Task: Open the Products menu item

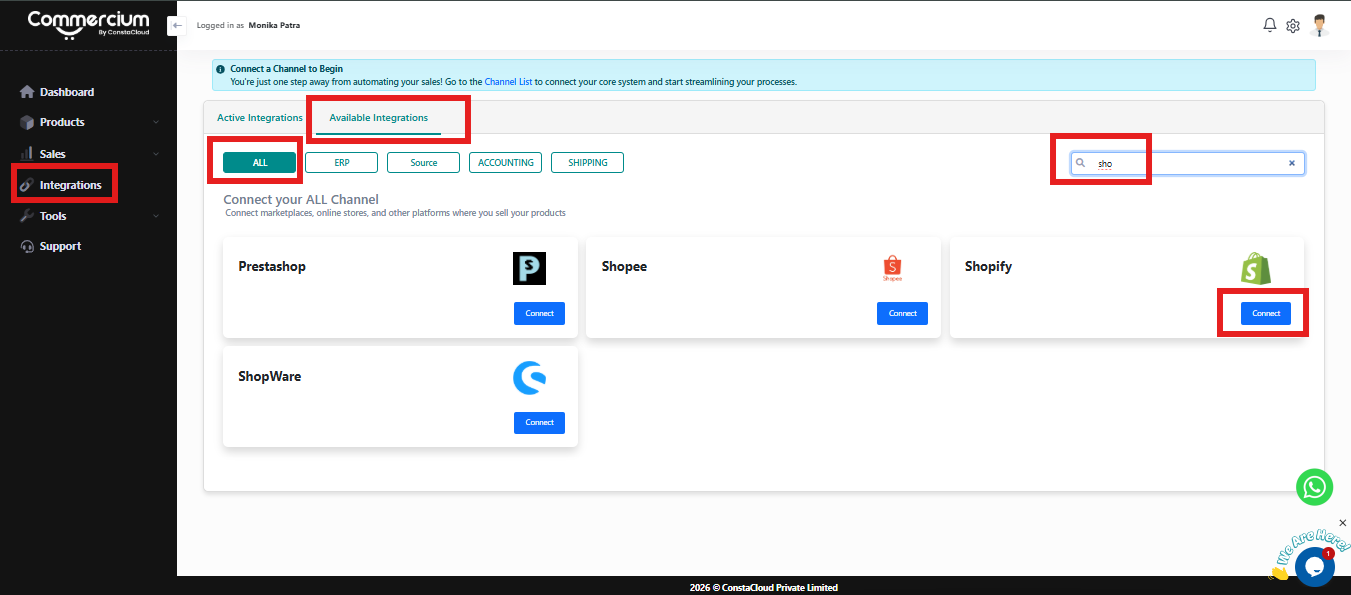Action: pos(62,122)
